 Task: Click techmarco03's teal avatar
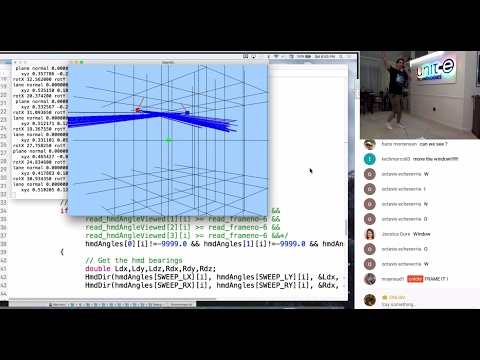(369, 159)
